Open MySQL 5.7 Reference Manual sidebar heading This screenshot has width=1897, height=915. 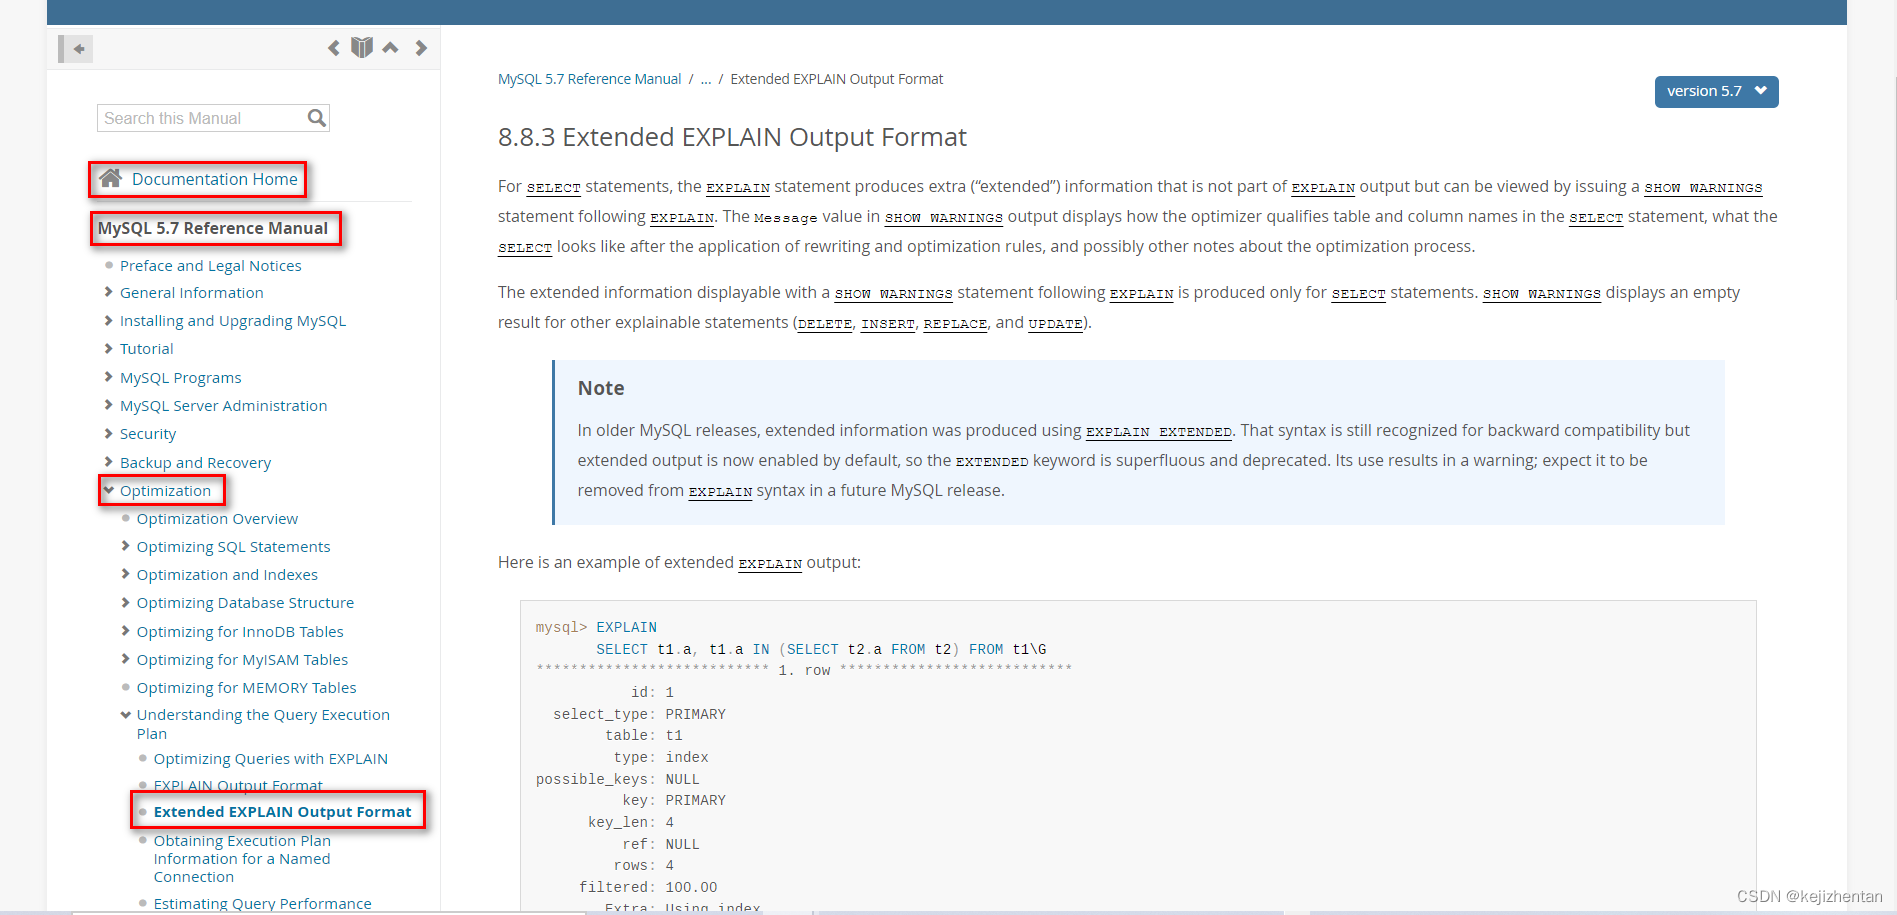tap(213, 228)
